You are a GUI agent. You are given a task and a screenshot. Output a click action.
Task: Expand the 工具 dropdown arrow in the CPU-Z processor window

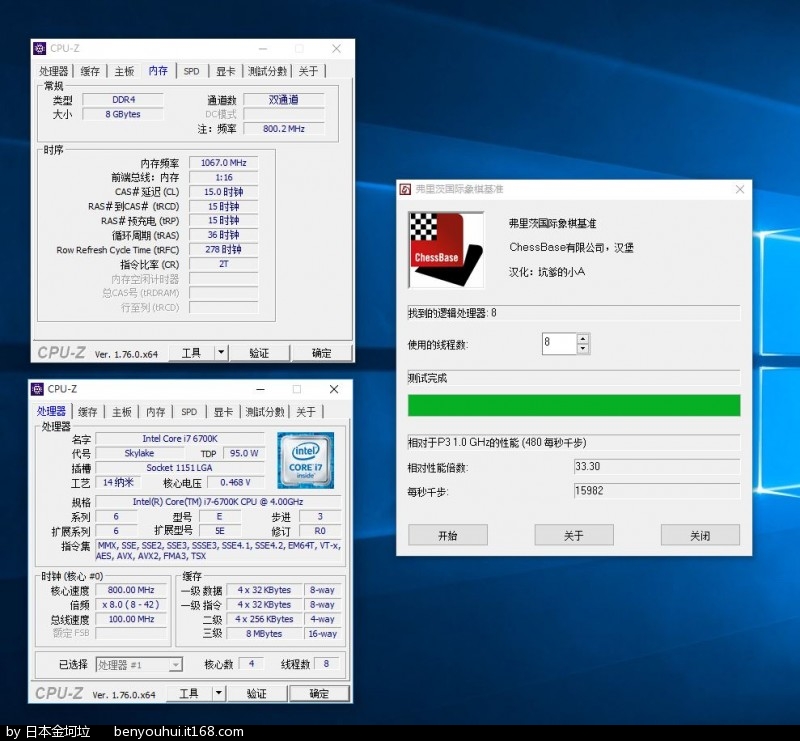(218, 693)
